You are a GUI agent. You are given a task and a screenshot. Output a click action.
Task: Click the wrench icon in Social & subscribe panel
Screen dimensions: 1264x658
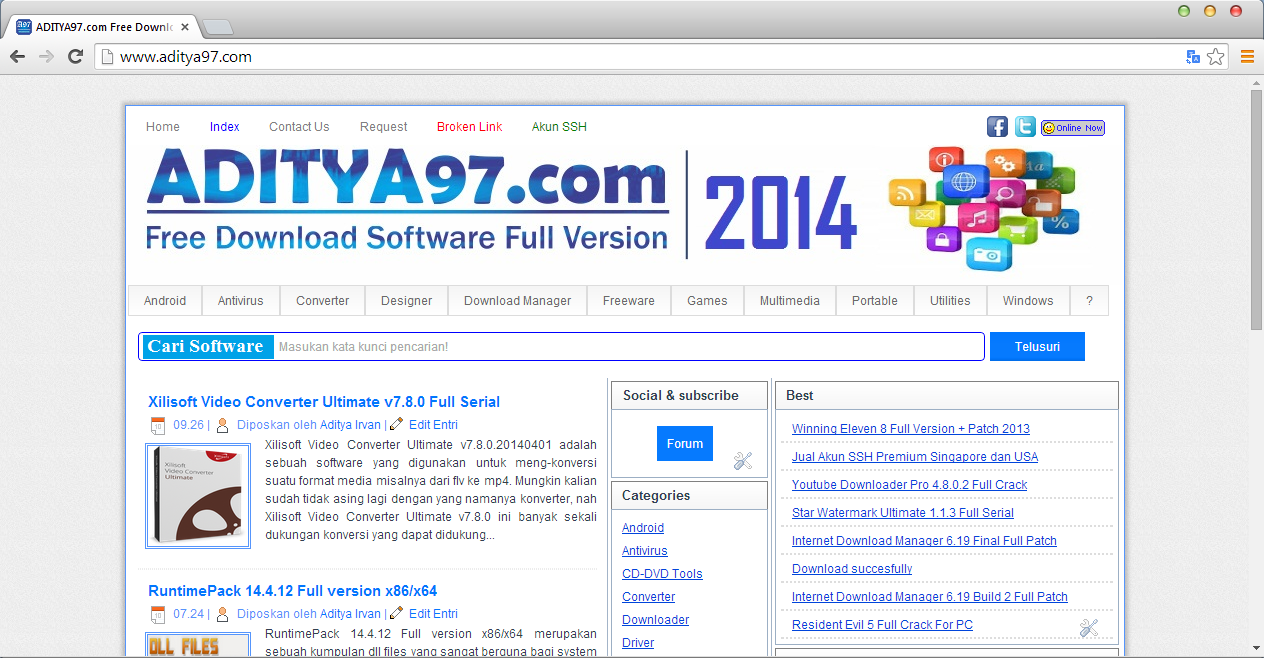(x=742, y=461)
